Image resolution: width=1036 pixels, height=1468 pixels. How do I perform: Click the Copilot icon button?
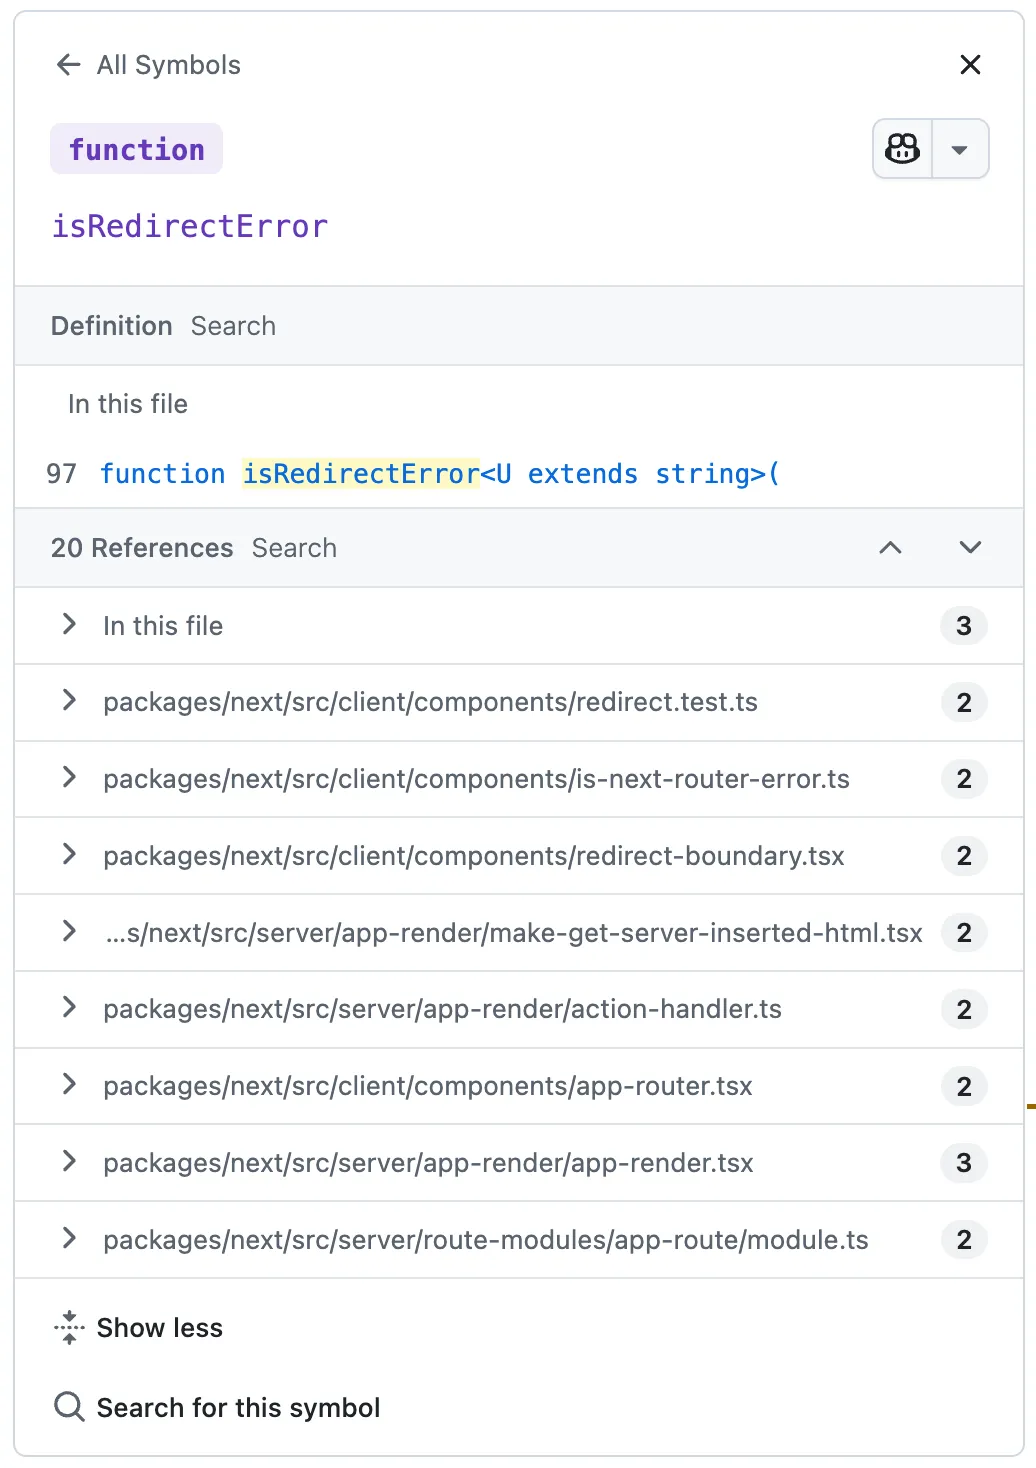pyautogui.click(x=903, y=149)
